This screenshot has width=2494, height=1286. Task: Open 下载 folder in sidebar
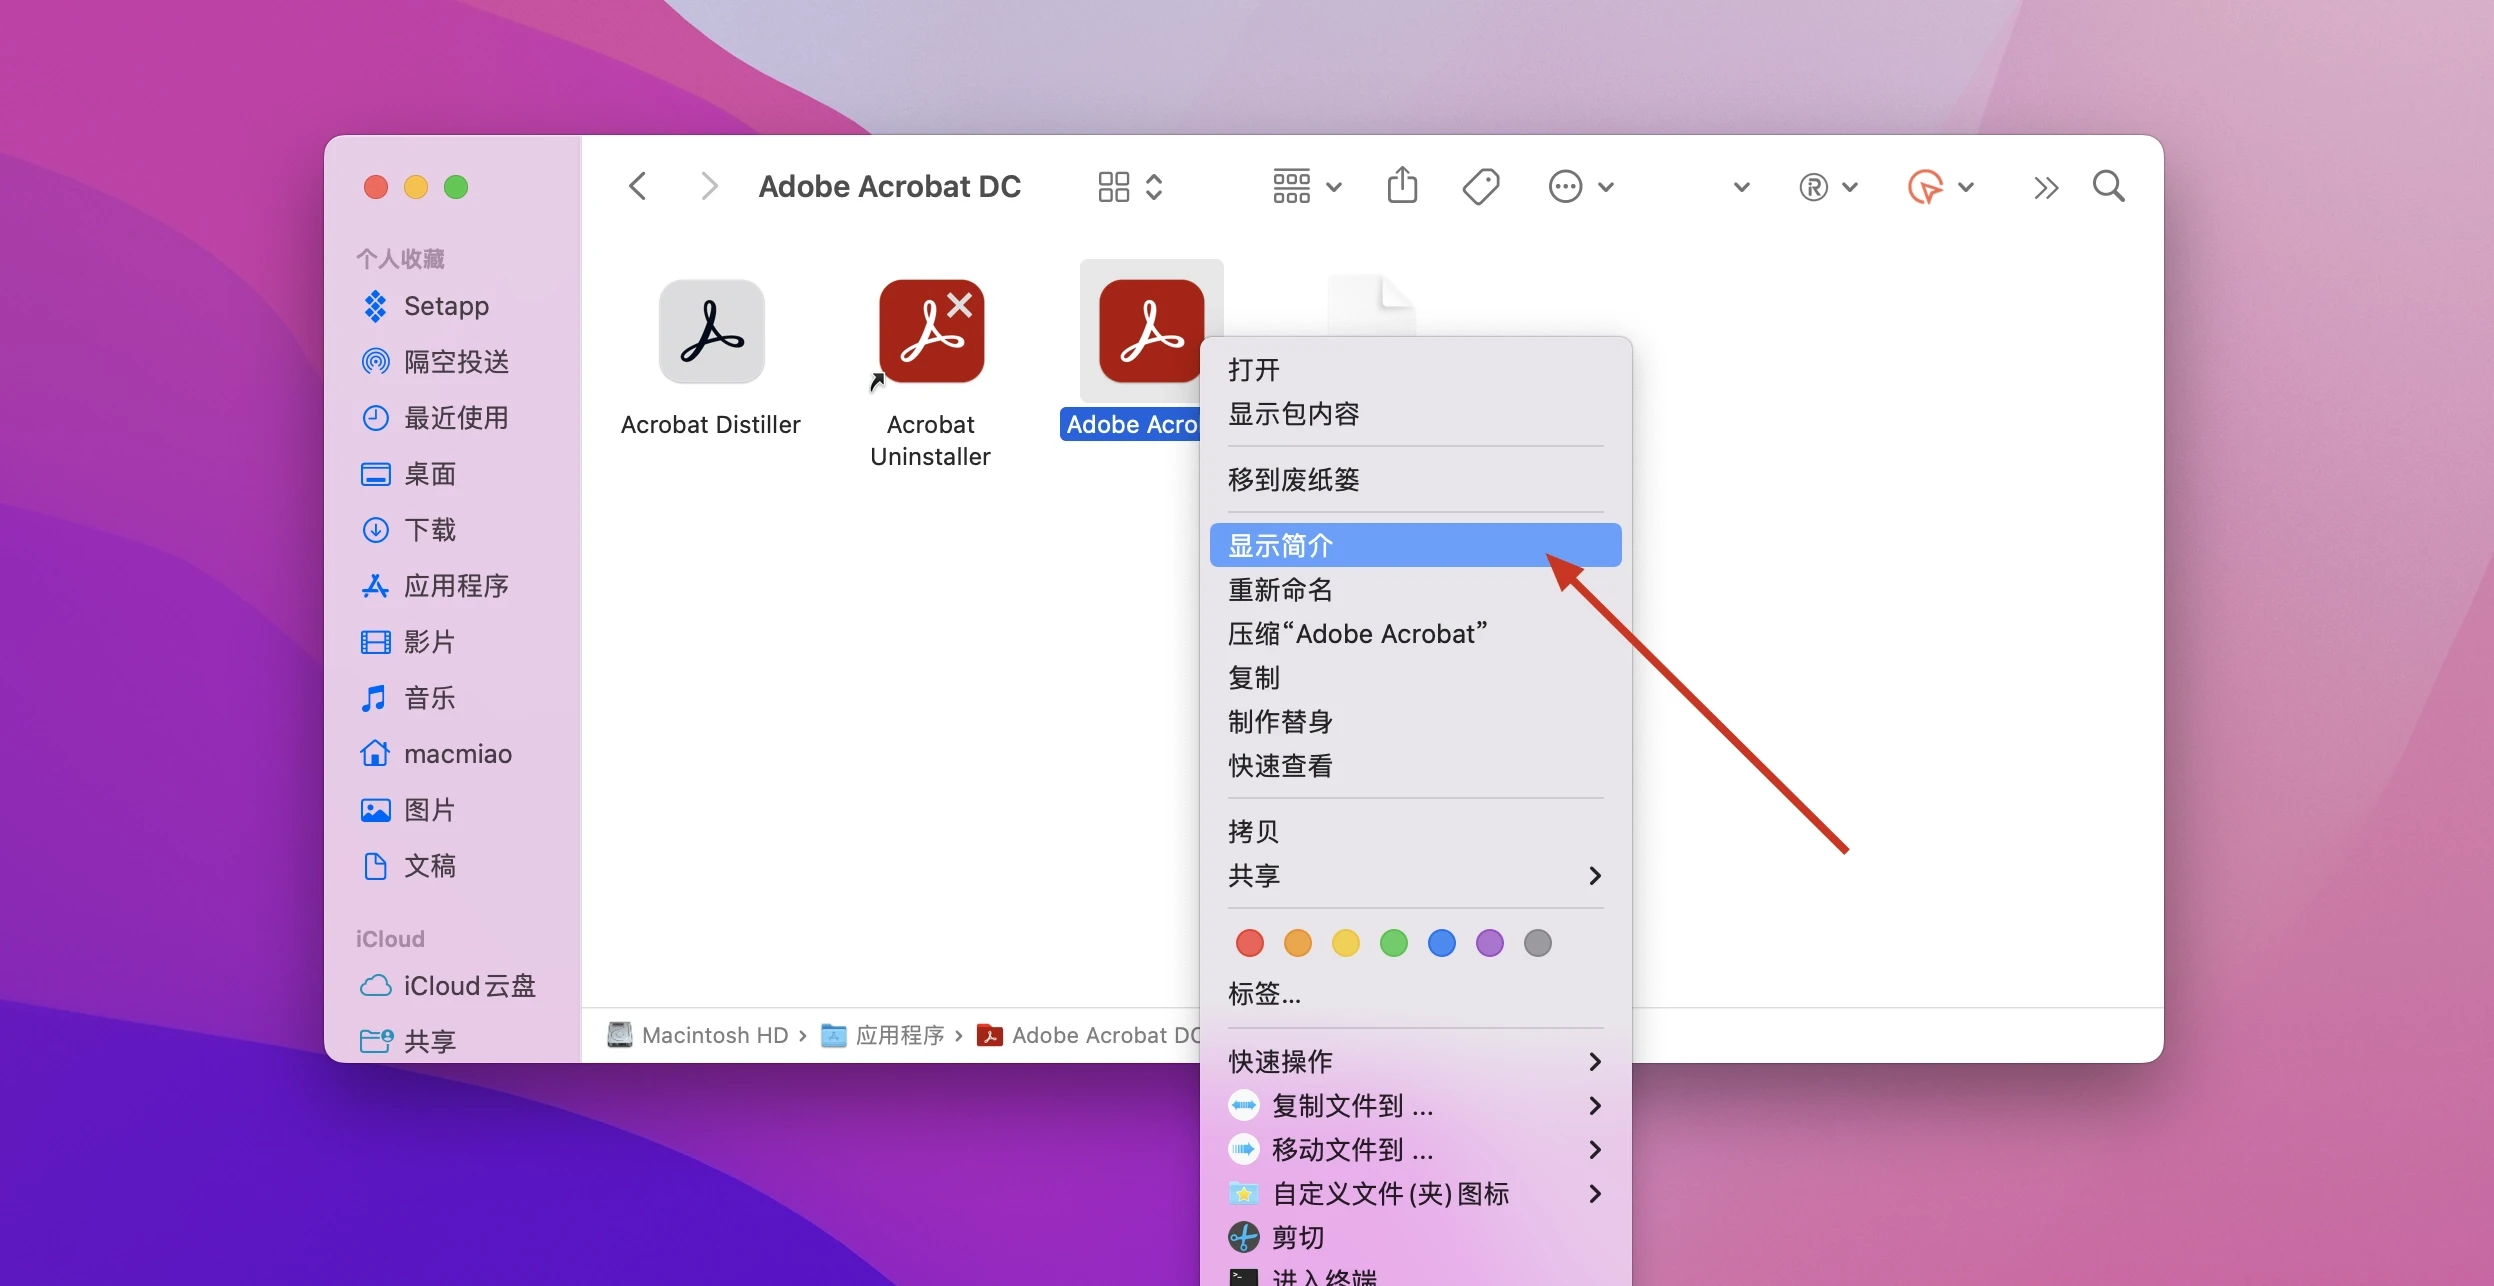[429, 529]
